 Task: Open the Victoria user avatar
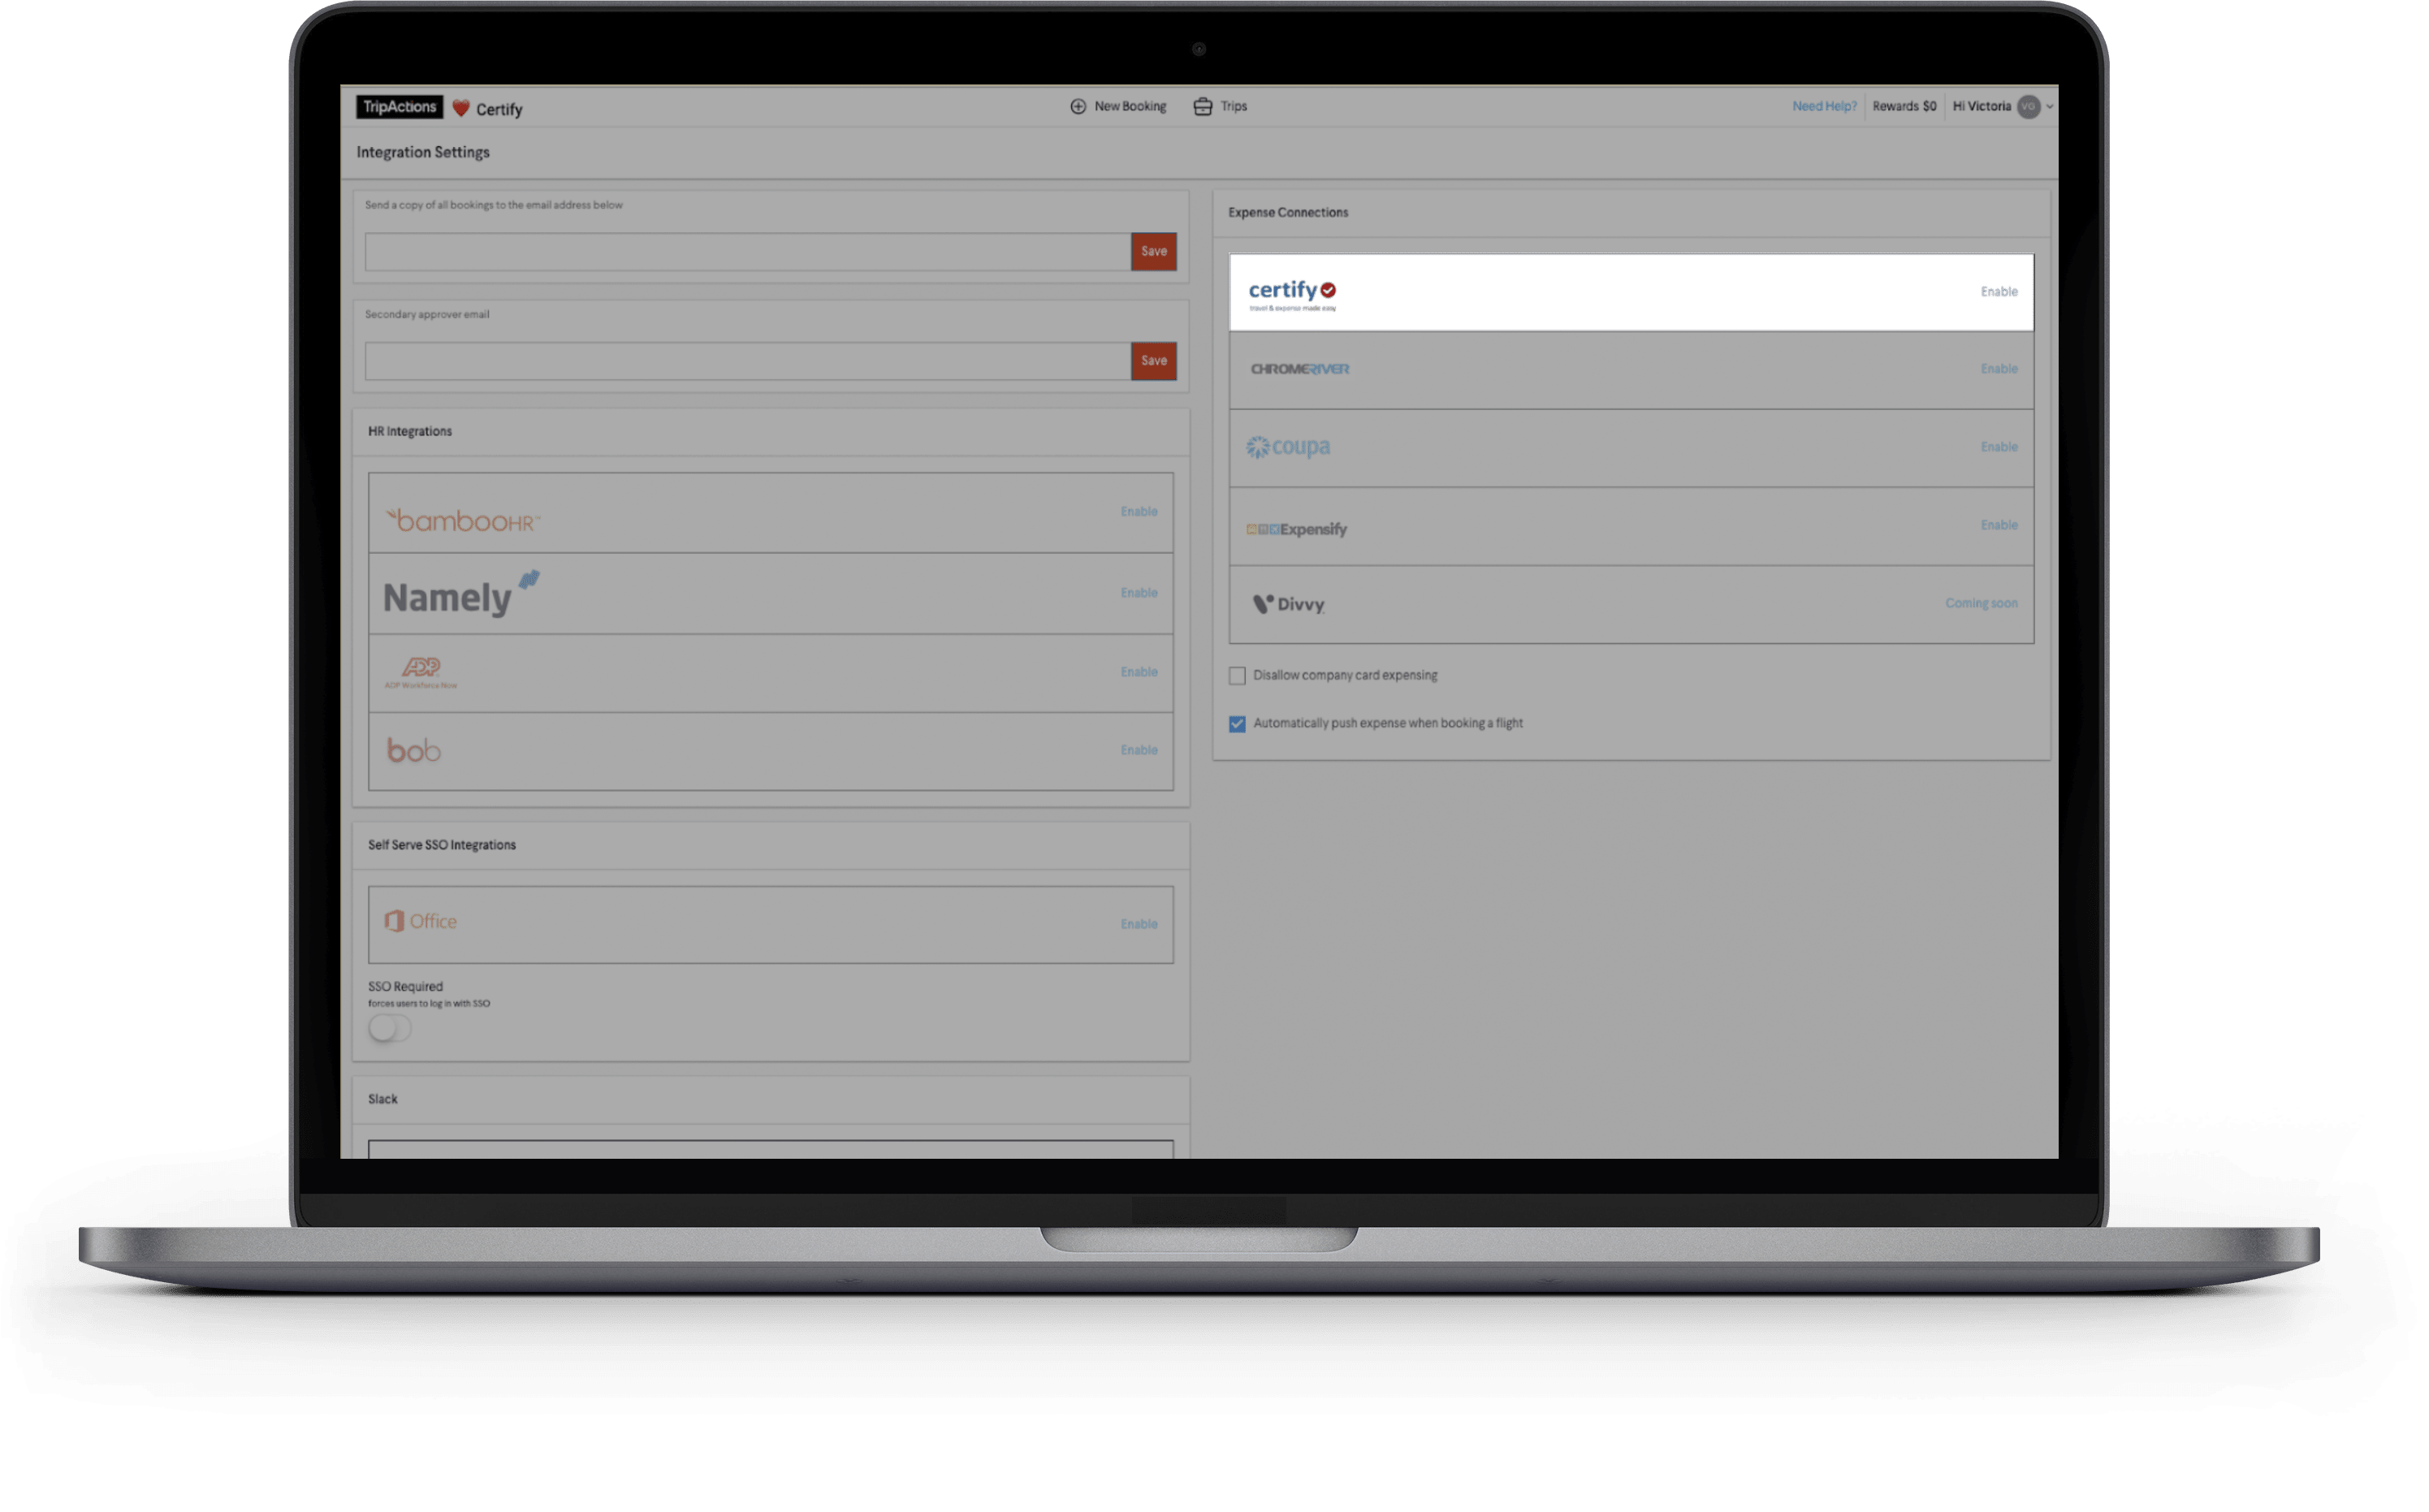click(x=2028, y=106)
